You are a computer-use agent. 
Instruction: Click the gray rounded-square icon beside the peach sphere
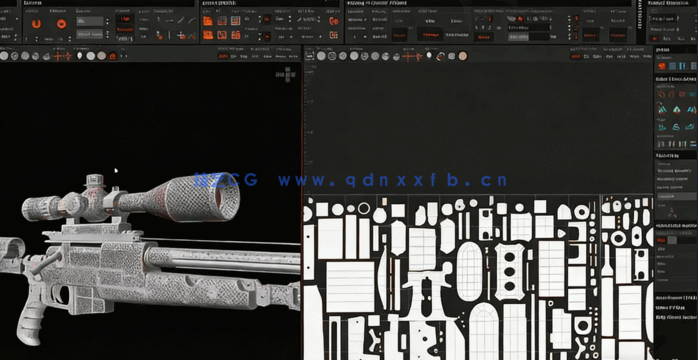point(451,56)
